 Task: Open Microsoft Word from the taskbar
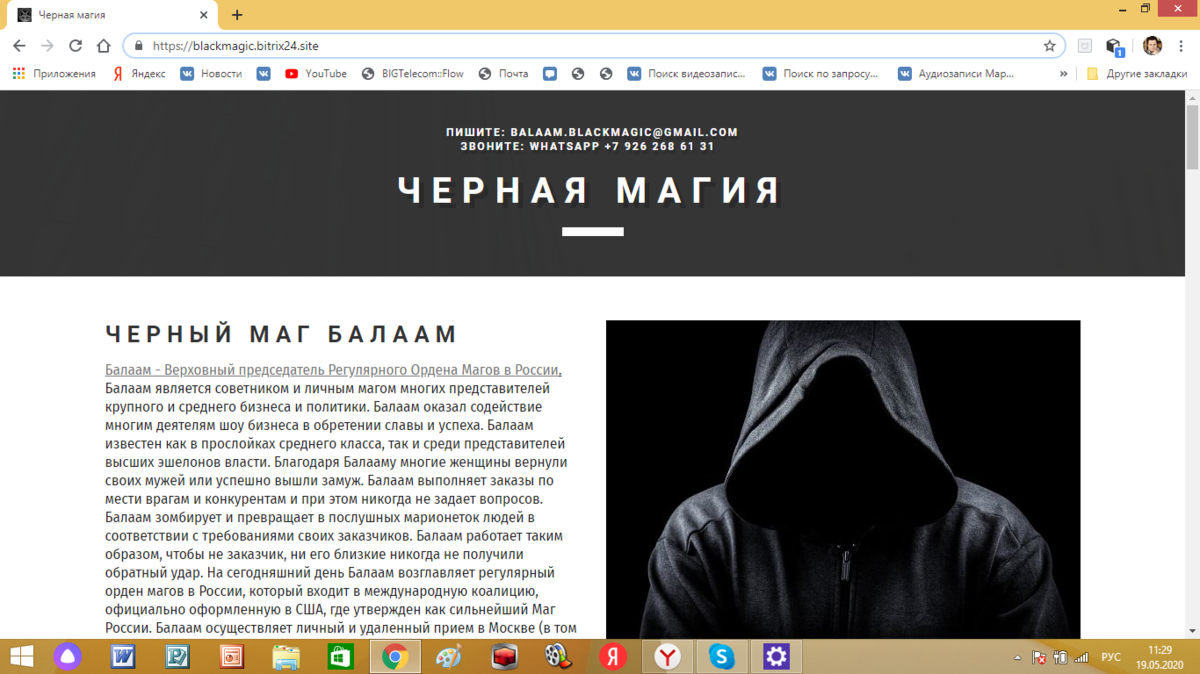pos(123,657)
